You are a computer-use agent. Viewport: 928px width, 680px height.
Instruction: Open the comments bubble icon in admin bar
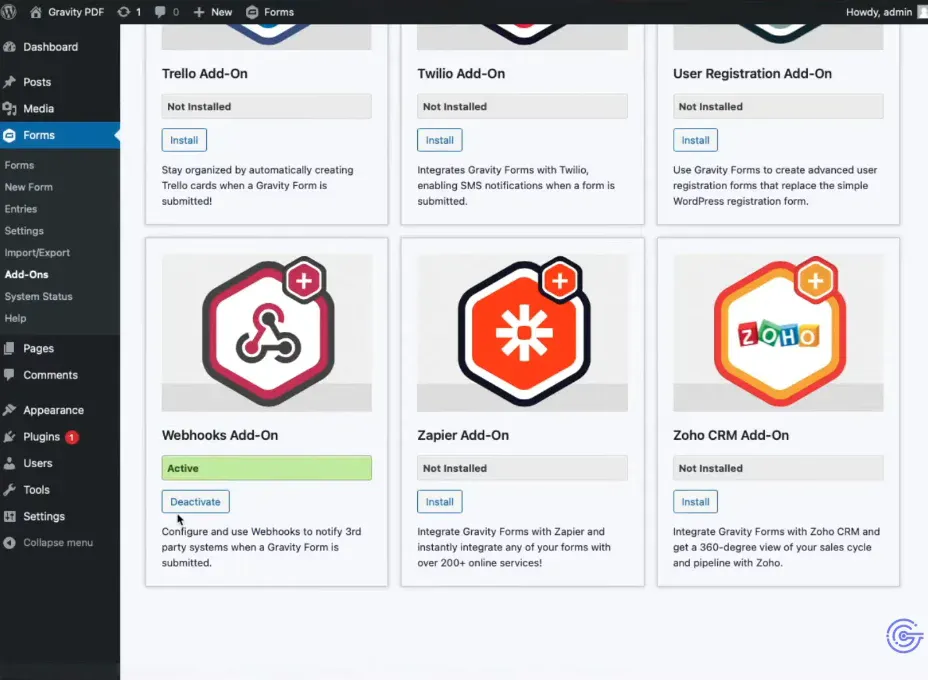pyautogui.click(x=167, y=12)
